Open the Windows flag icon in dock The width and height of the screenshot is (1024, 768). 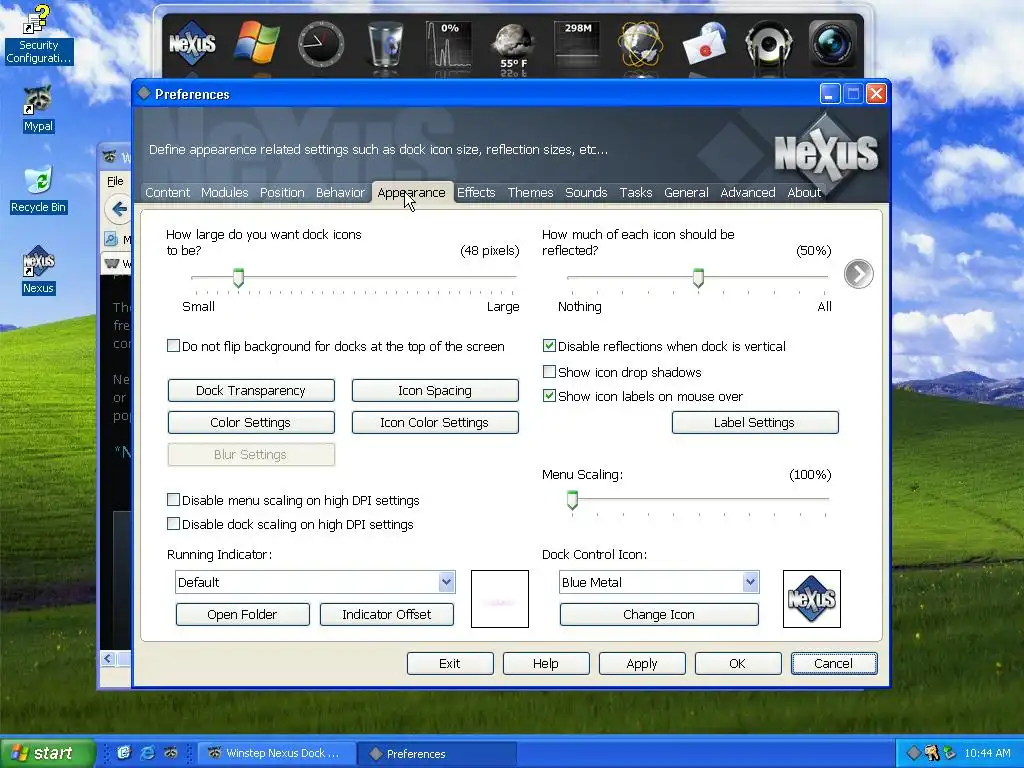click(x=257, y=44)
